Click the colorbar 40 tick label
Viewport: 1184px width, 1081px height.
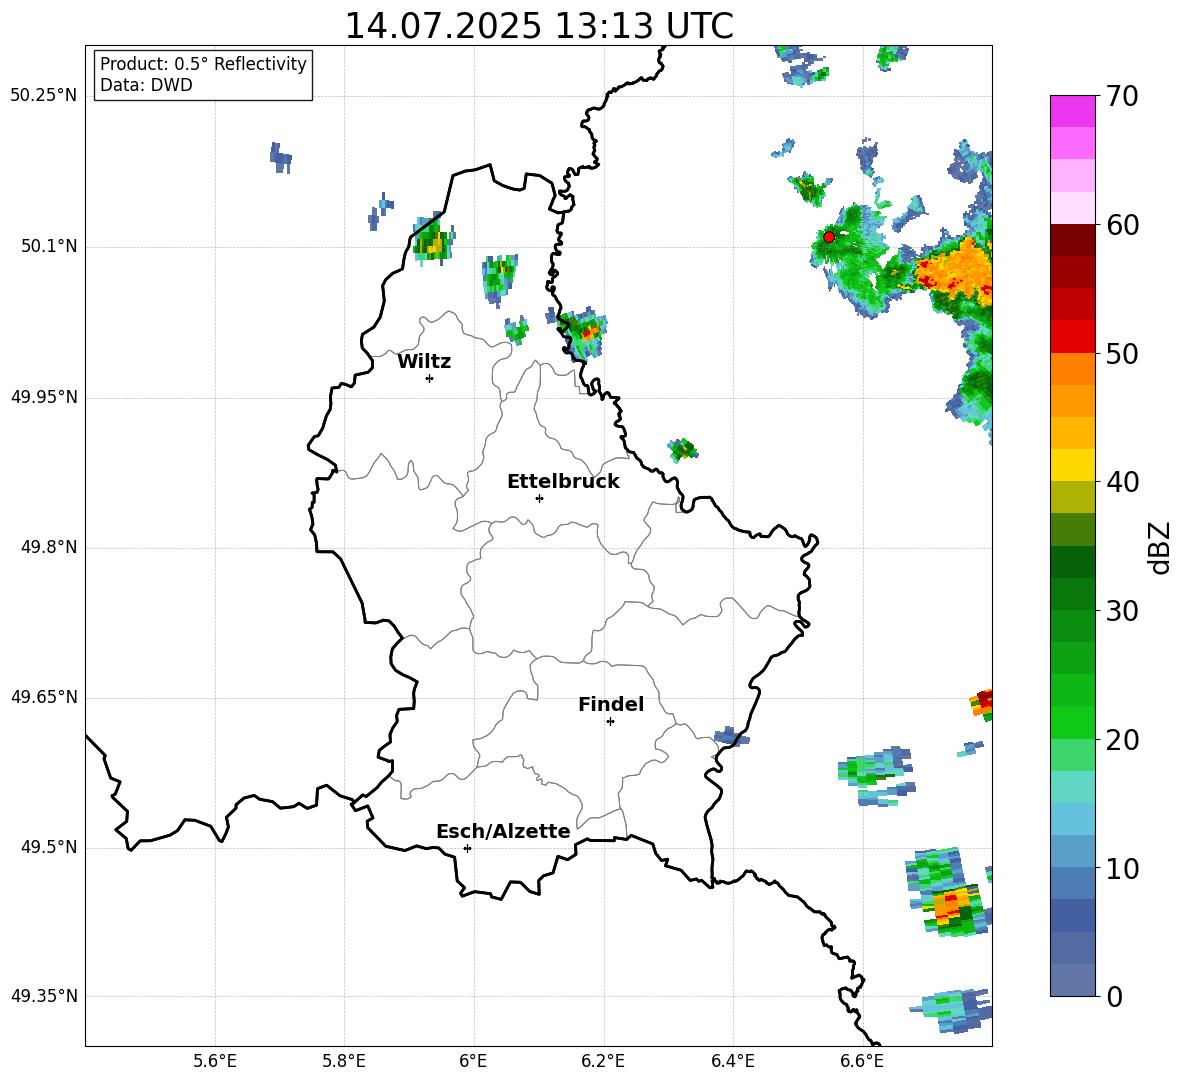point(1123,482)
